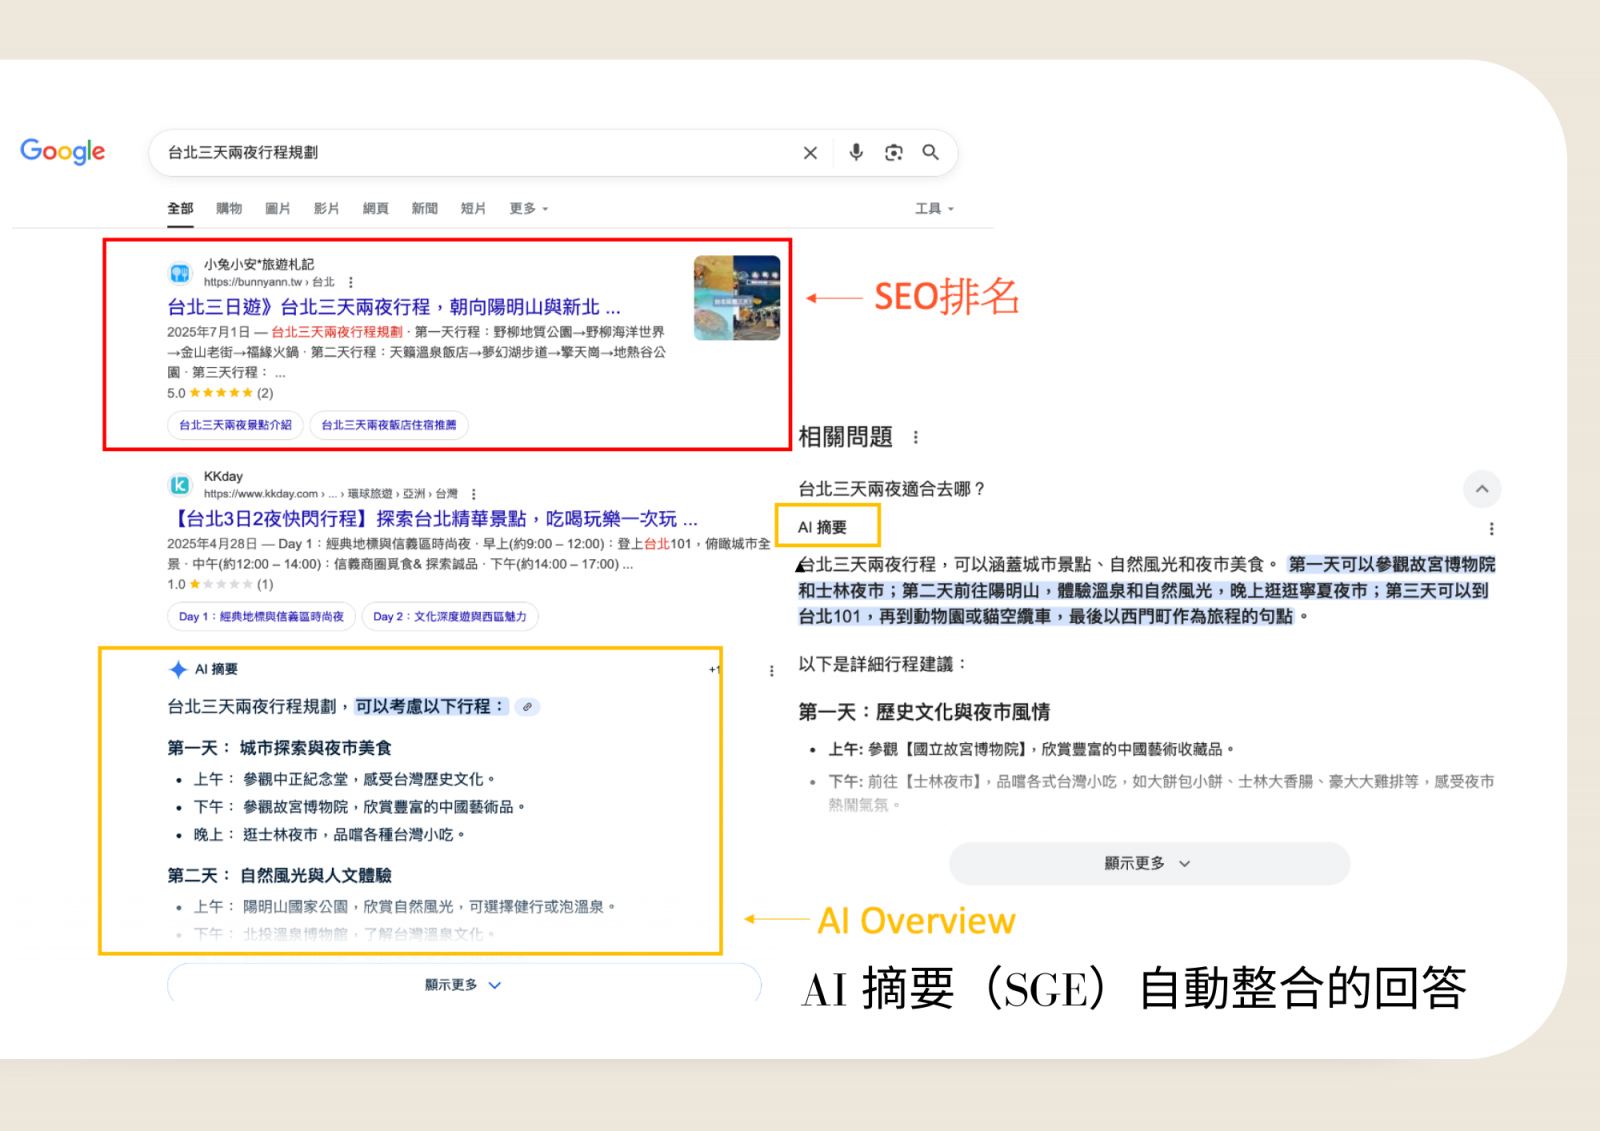Click the first result's thumbnail image

pos(737,298)
